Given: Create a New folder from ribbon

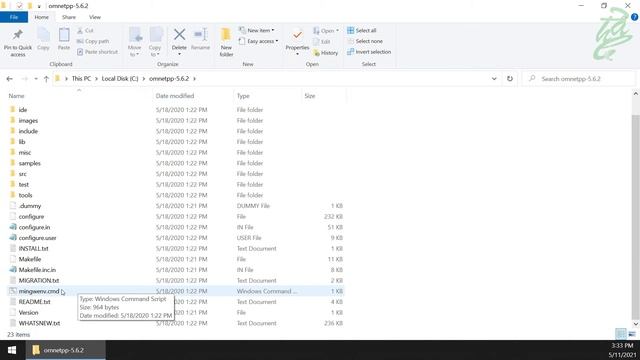Looking at the screenshot, I should click(226, 42).
